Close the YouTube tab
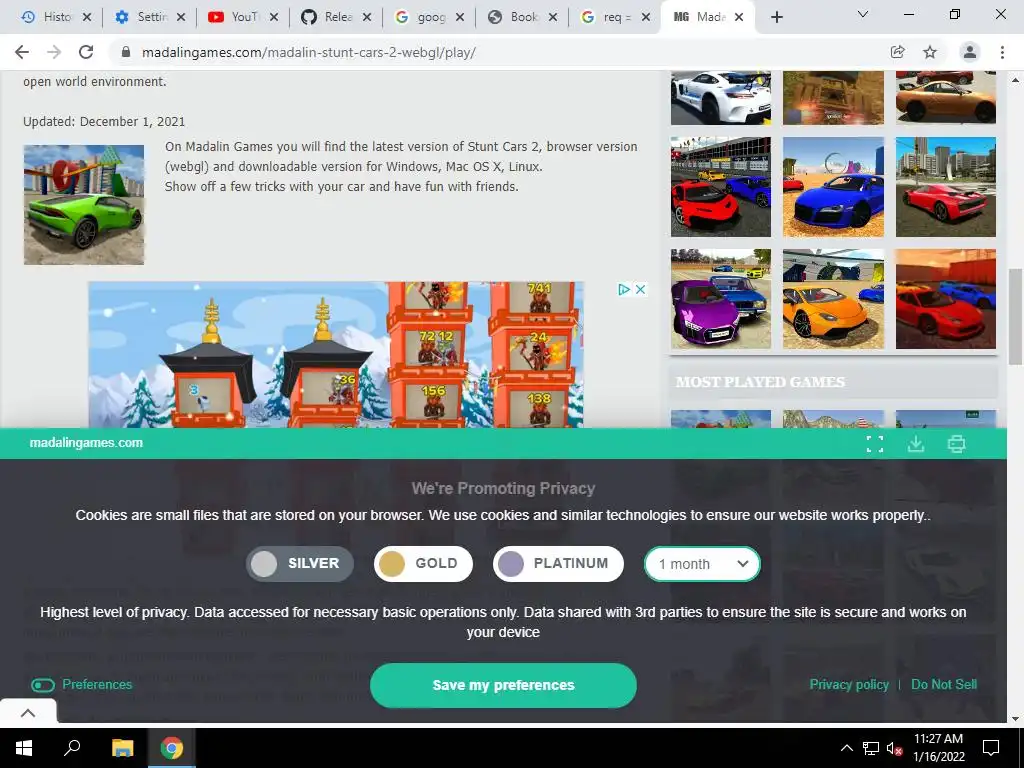Viewport: 1024px width, 768px height. (274, 18)
